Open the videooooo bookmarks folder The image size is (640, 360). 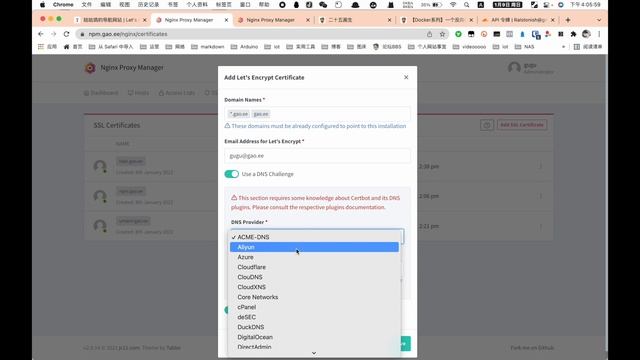(469, 47)
